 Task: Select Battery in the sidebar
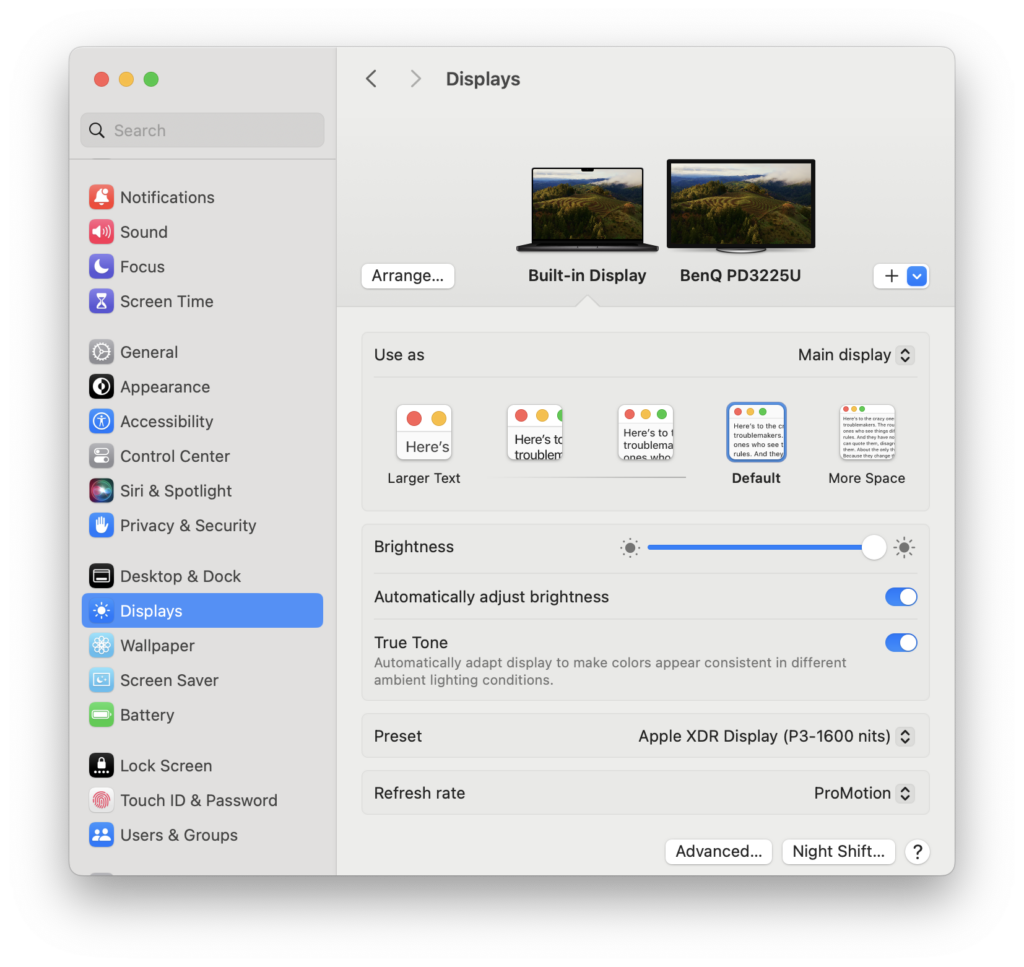coord(202,714)
